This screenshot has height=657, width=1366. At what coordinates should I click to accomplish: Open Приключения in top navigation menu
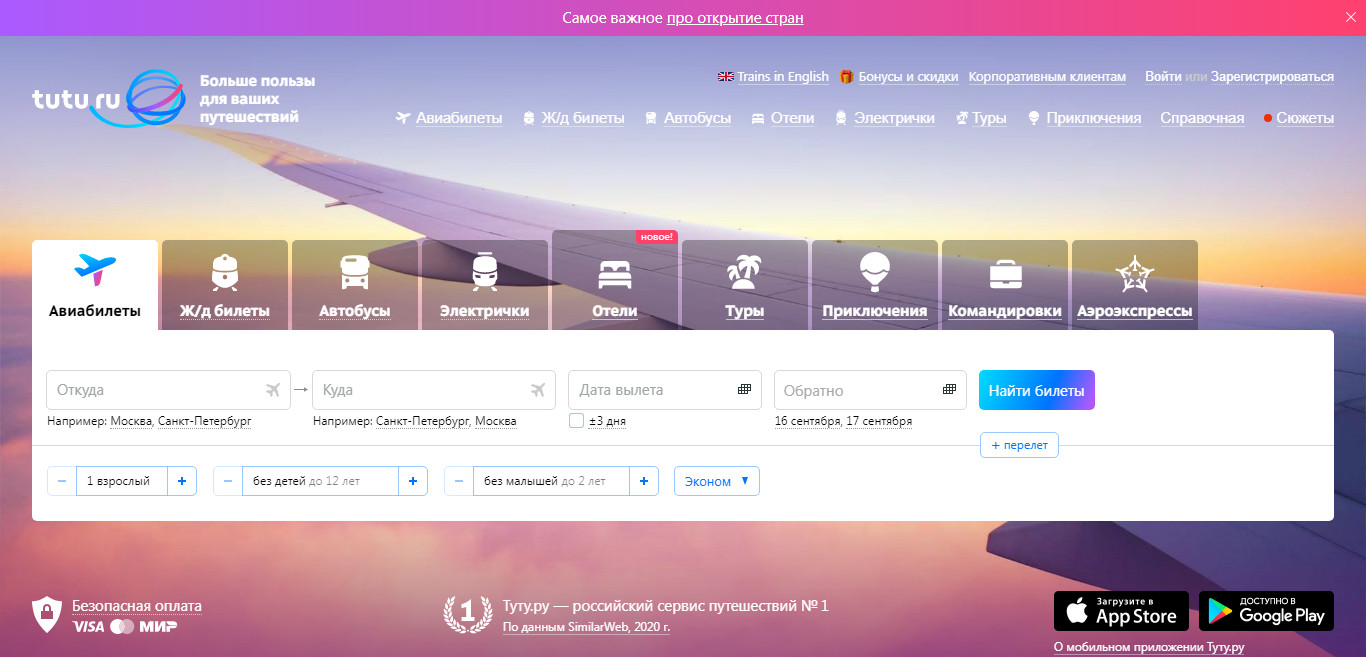tap(1094, 118)
